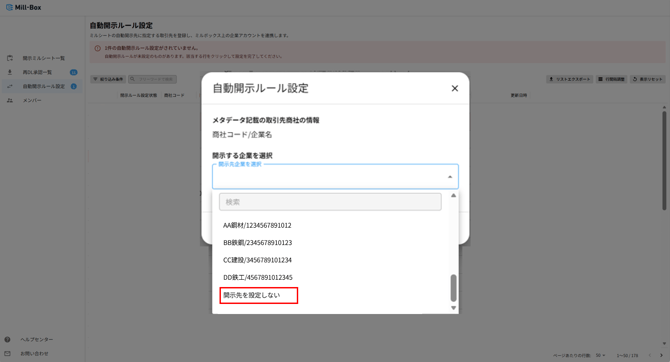
Task: Click the リストエクスポート export button
Action: click(570, 79)
